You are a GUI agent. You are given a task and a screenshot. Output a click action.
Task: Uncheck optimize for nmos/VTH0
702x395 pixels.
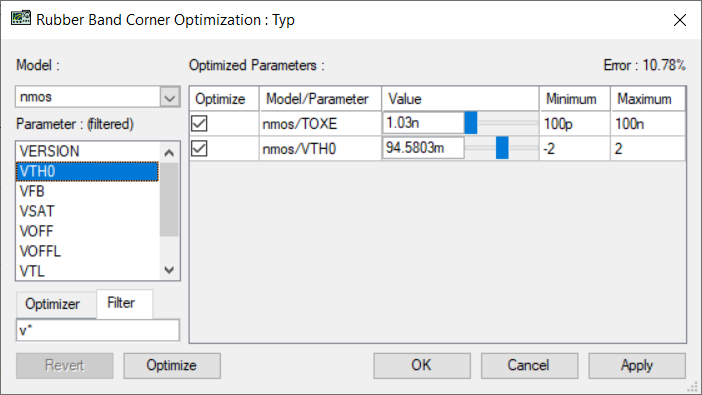pos(199,148)
